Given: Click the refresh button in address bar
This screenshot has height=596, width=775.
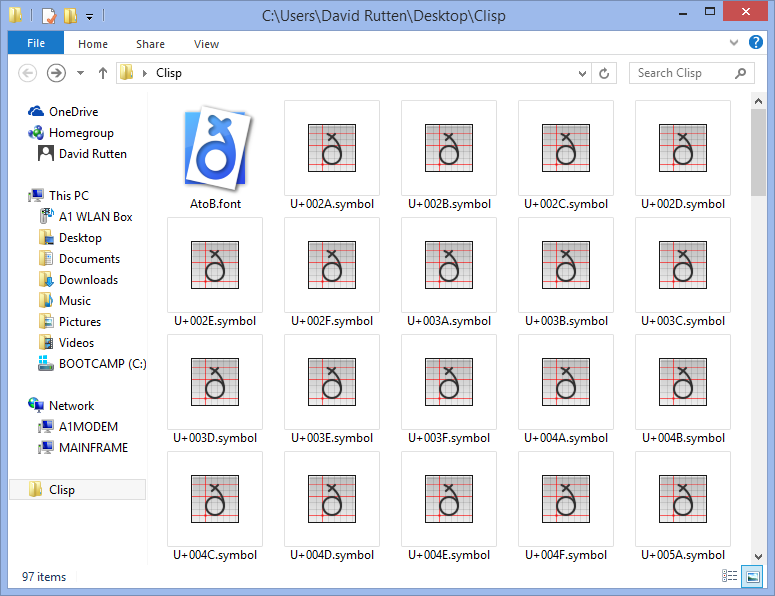Looking at the screenshot, I should coord(604,73).
